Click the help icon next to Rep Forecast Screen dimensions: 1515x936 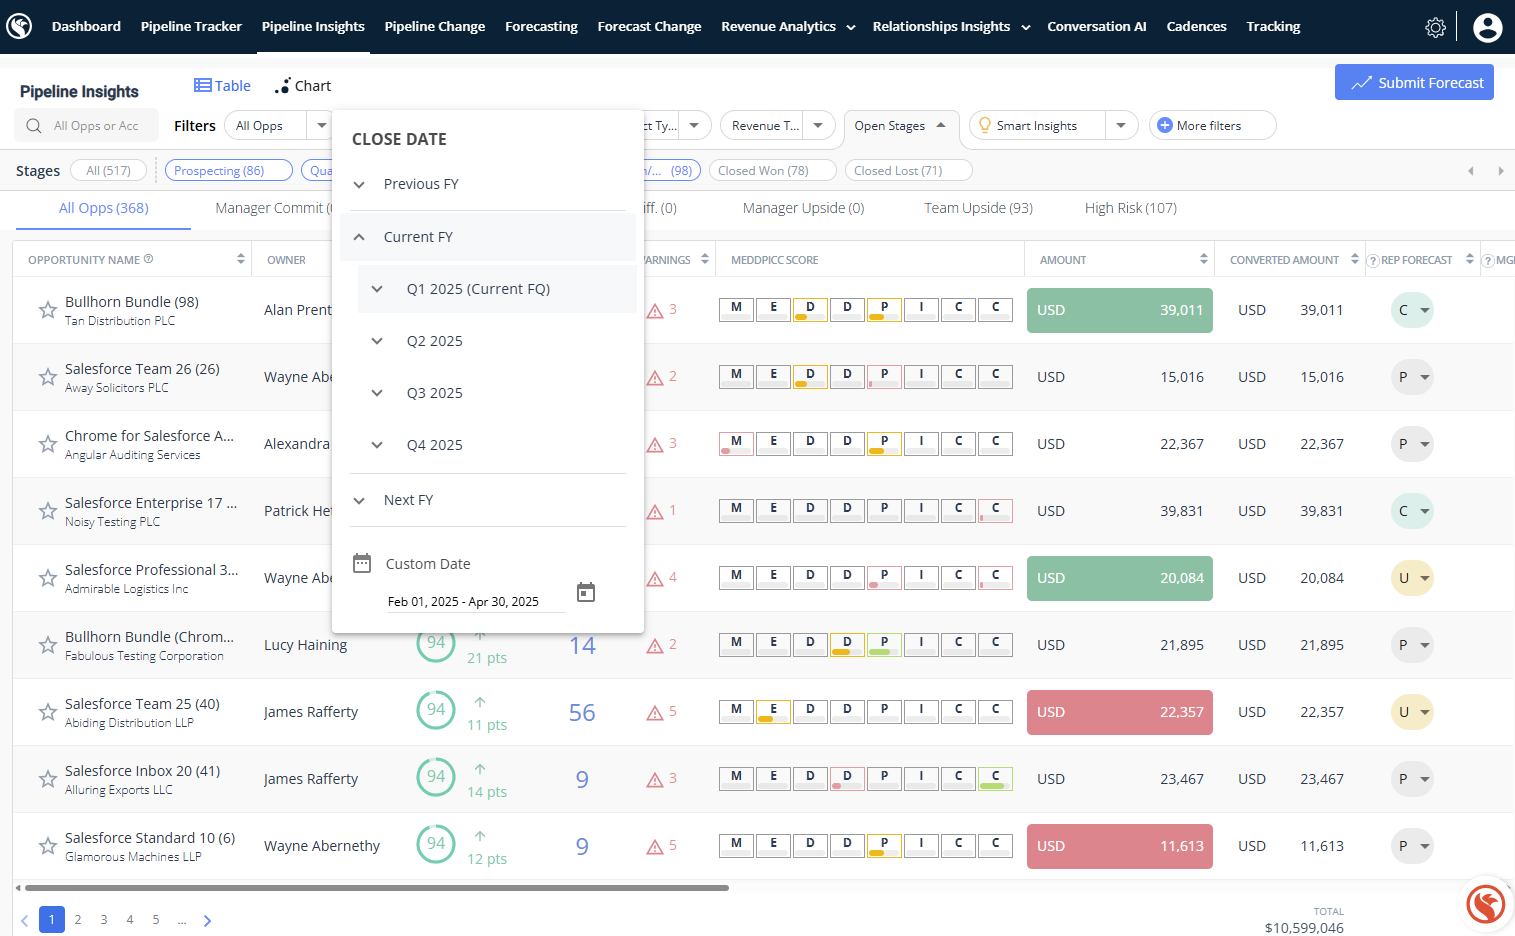(x=1373, y=260)
